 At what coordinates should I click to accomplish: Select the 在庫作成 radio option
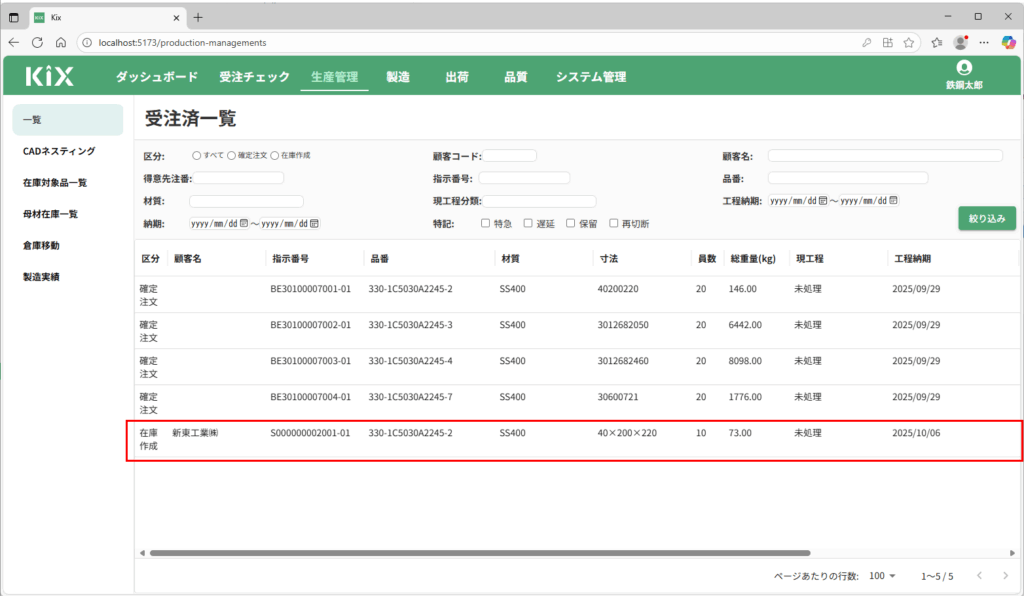(275, 156)
